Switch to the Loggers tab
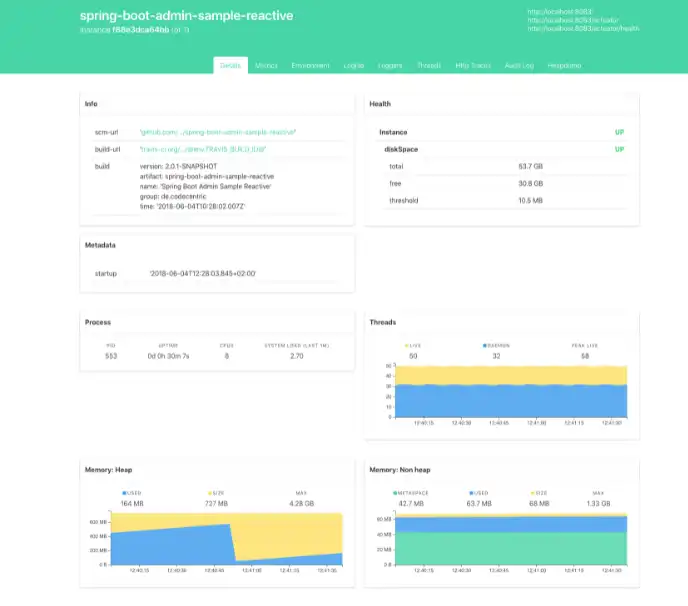This screenshot has height=606, width=688. [390, 65]
